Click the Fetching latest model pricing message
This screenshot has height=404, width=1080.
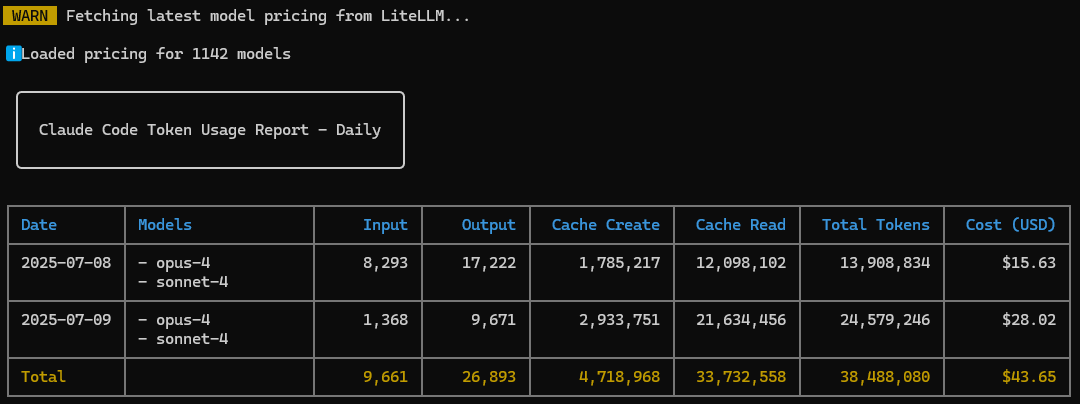click(x=268, y=16)
